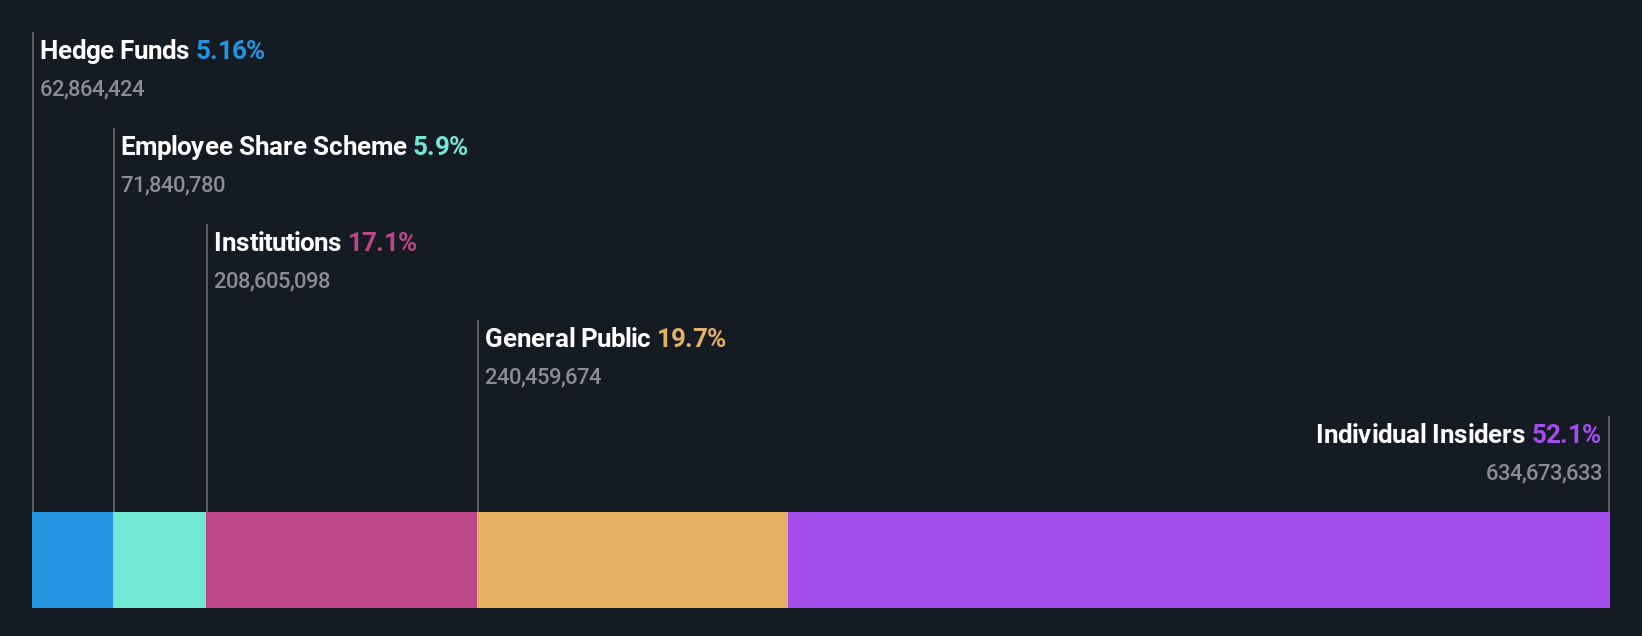Select the Hedge Funds label
The height and width of the screenshot is (636, 1642).
114,50
